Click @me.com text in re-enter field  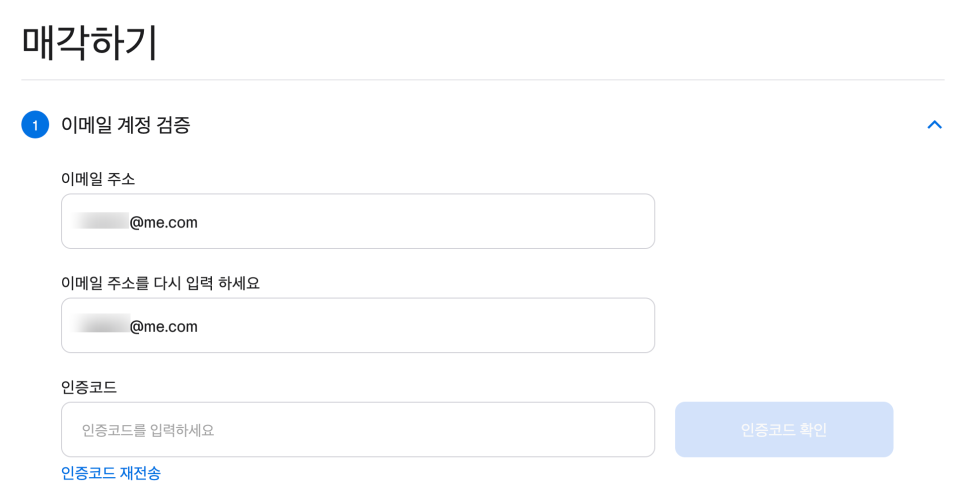pyautogui.click(x=164, y=326)
